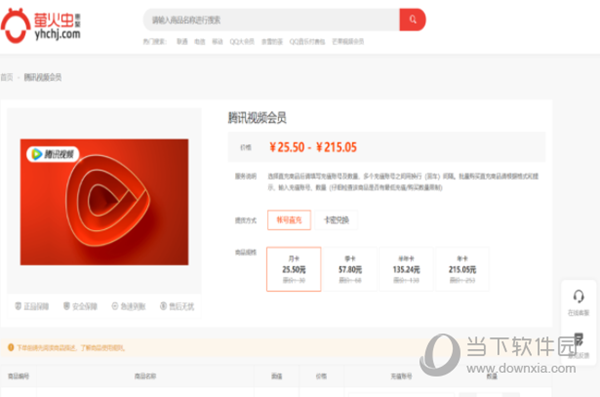Click the orange notice info icon

[11, 348]
